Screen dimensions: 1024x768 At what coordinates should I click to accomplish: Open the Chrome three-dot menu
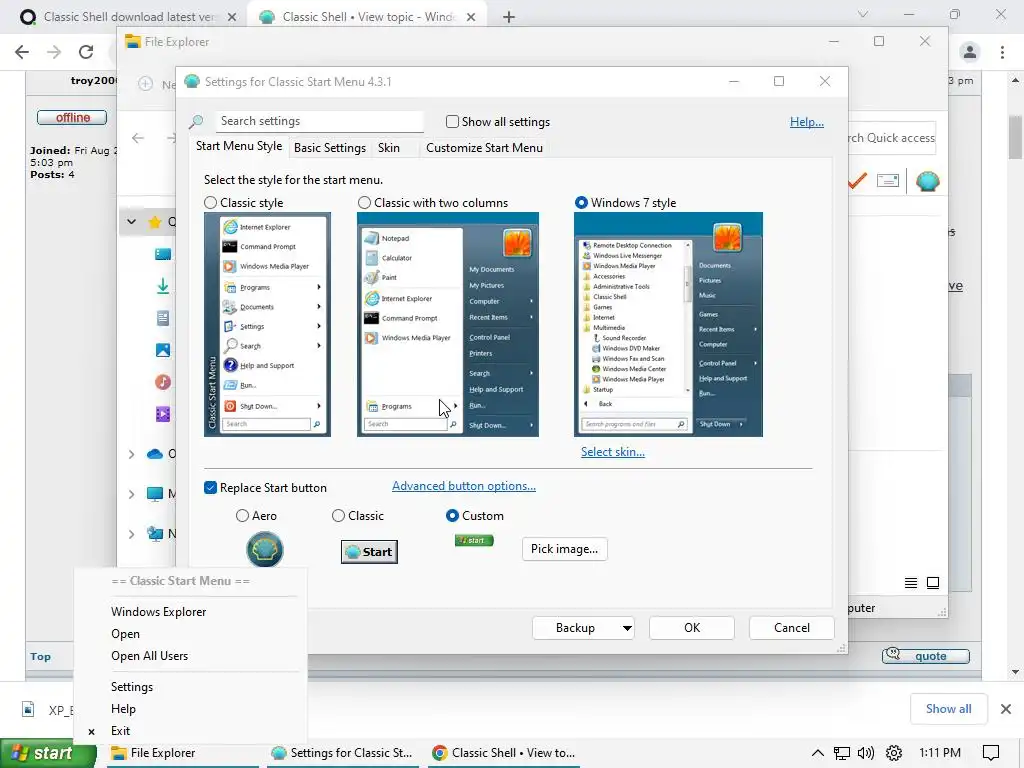(1002, 52)
